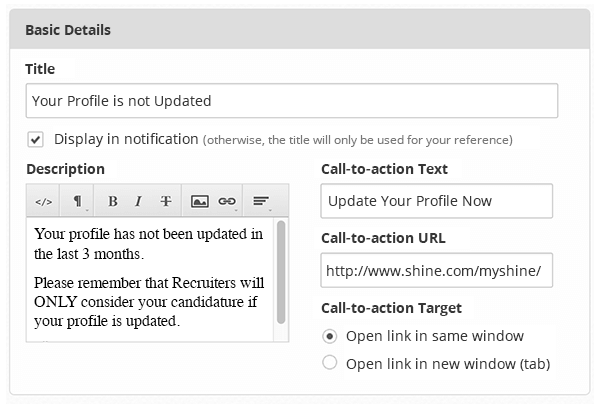Open HTML code view in editor toolbar
This screenshot has height=407, width=600.
43,201
